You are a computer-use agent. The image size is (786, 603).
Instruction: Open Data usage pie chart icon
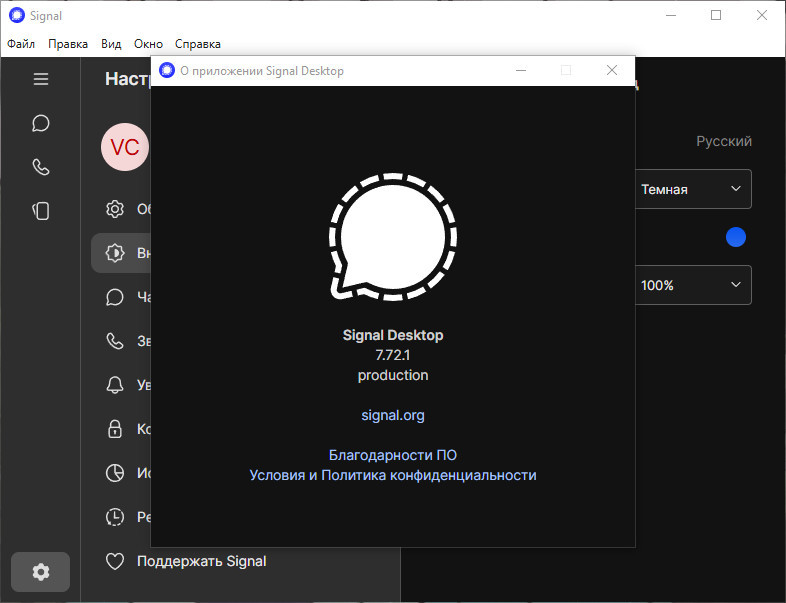click(115, 473)
